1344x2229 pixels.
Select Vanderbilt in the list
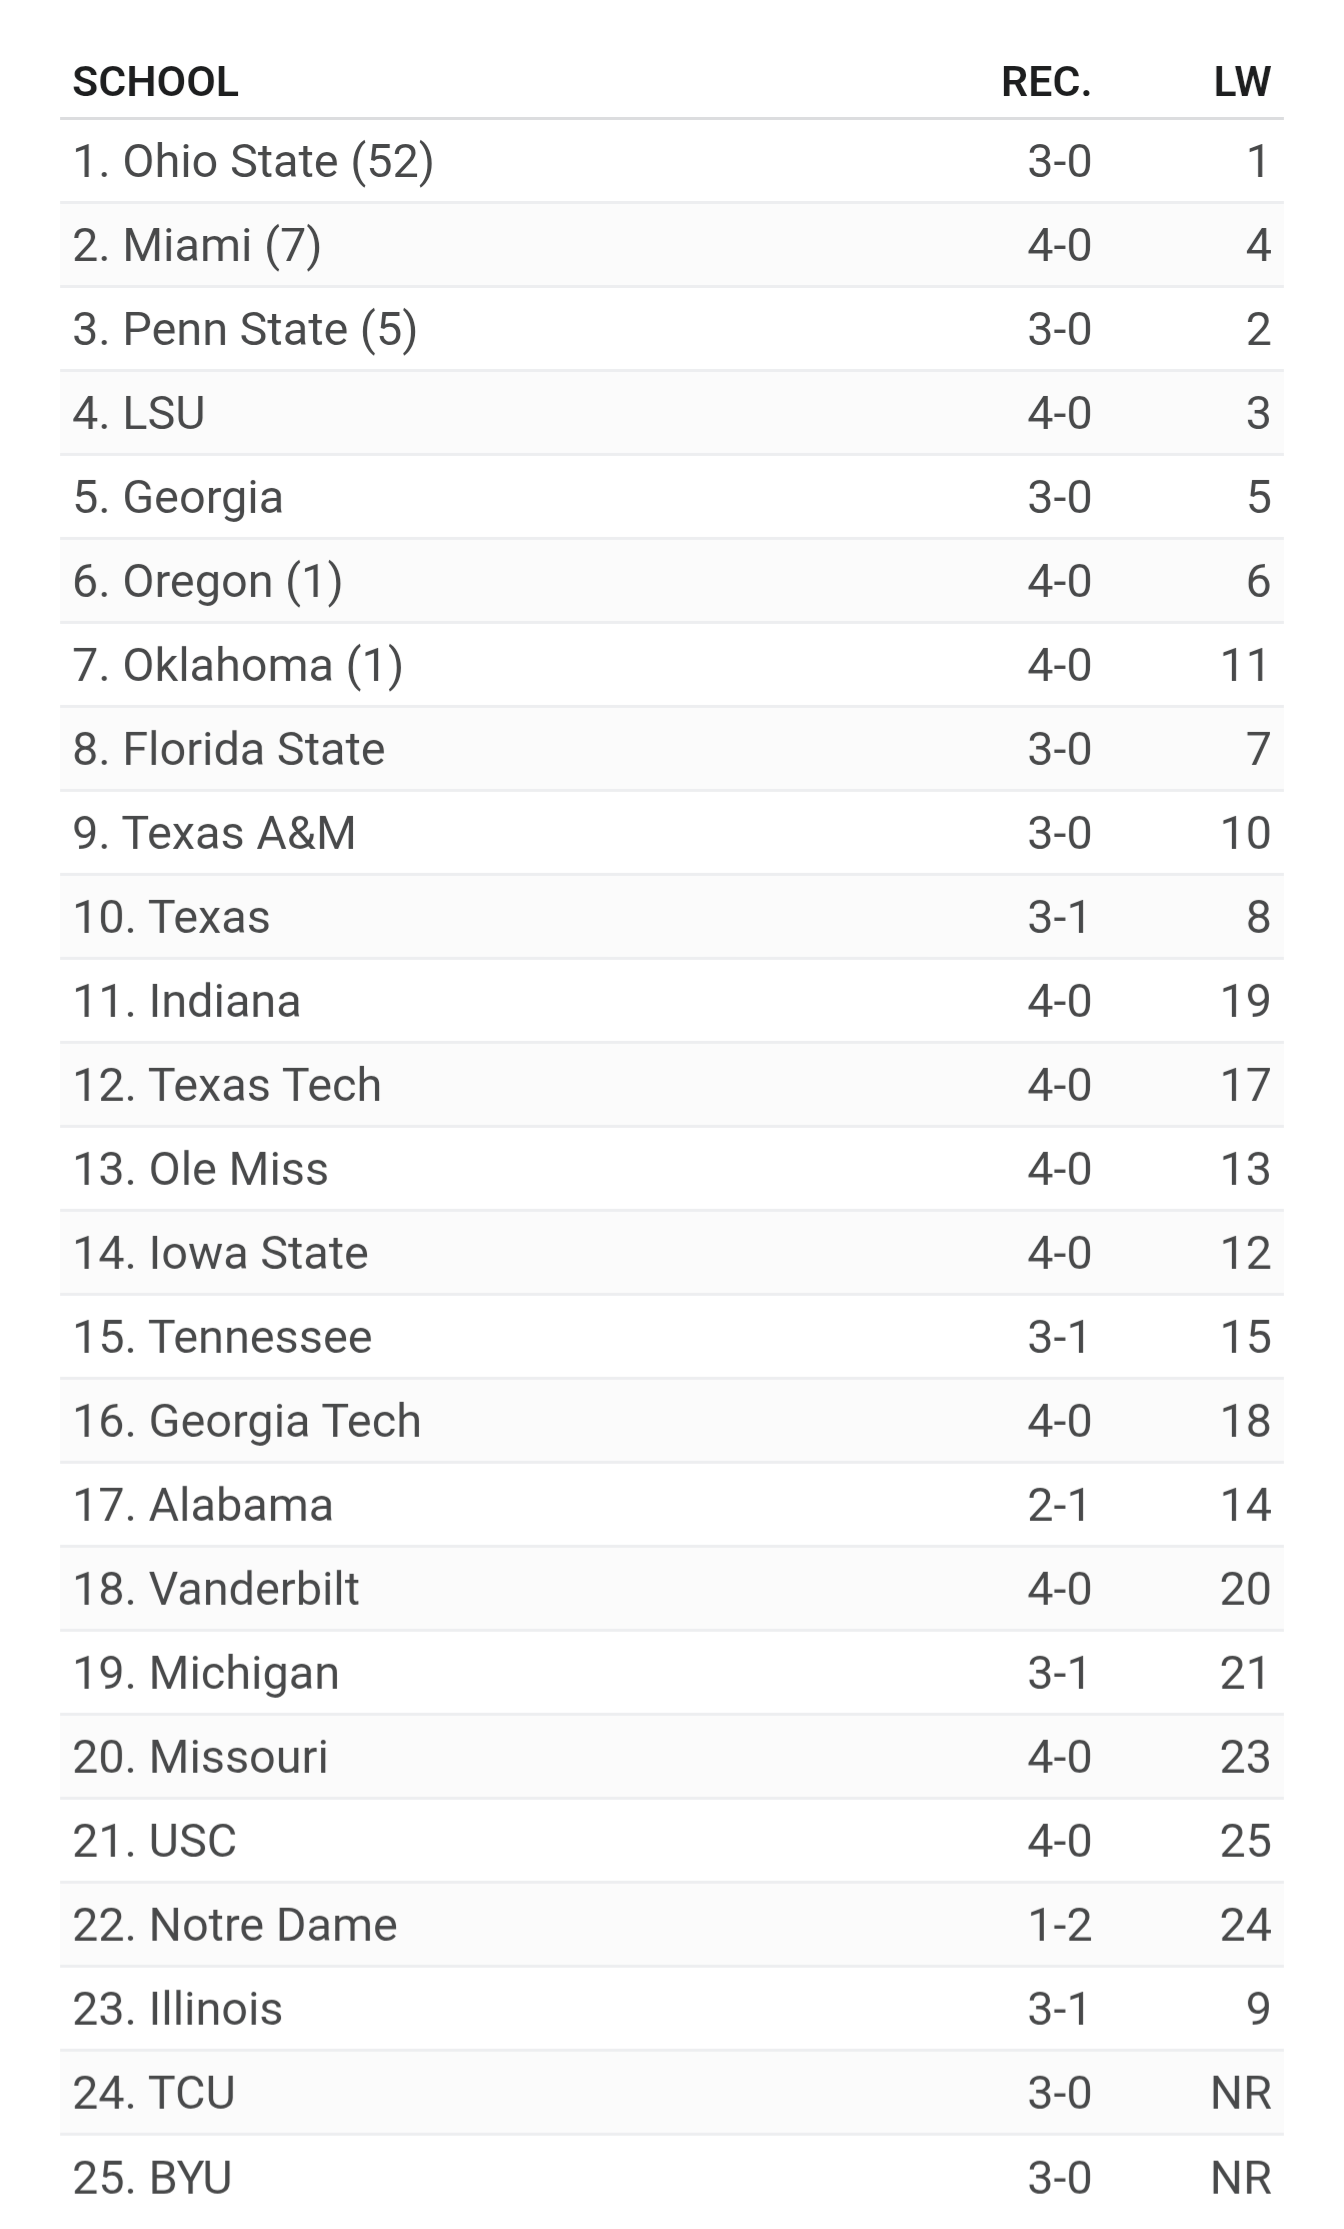216,1590
